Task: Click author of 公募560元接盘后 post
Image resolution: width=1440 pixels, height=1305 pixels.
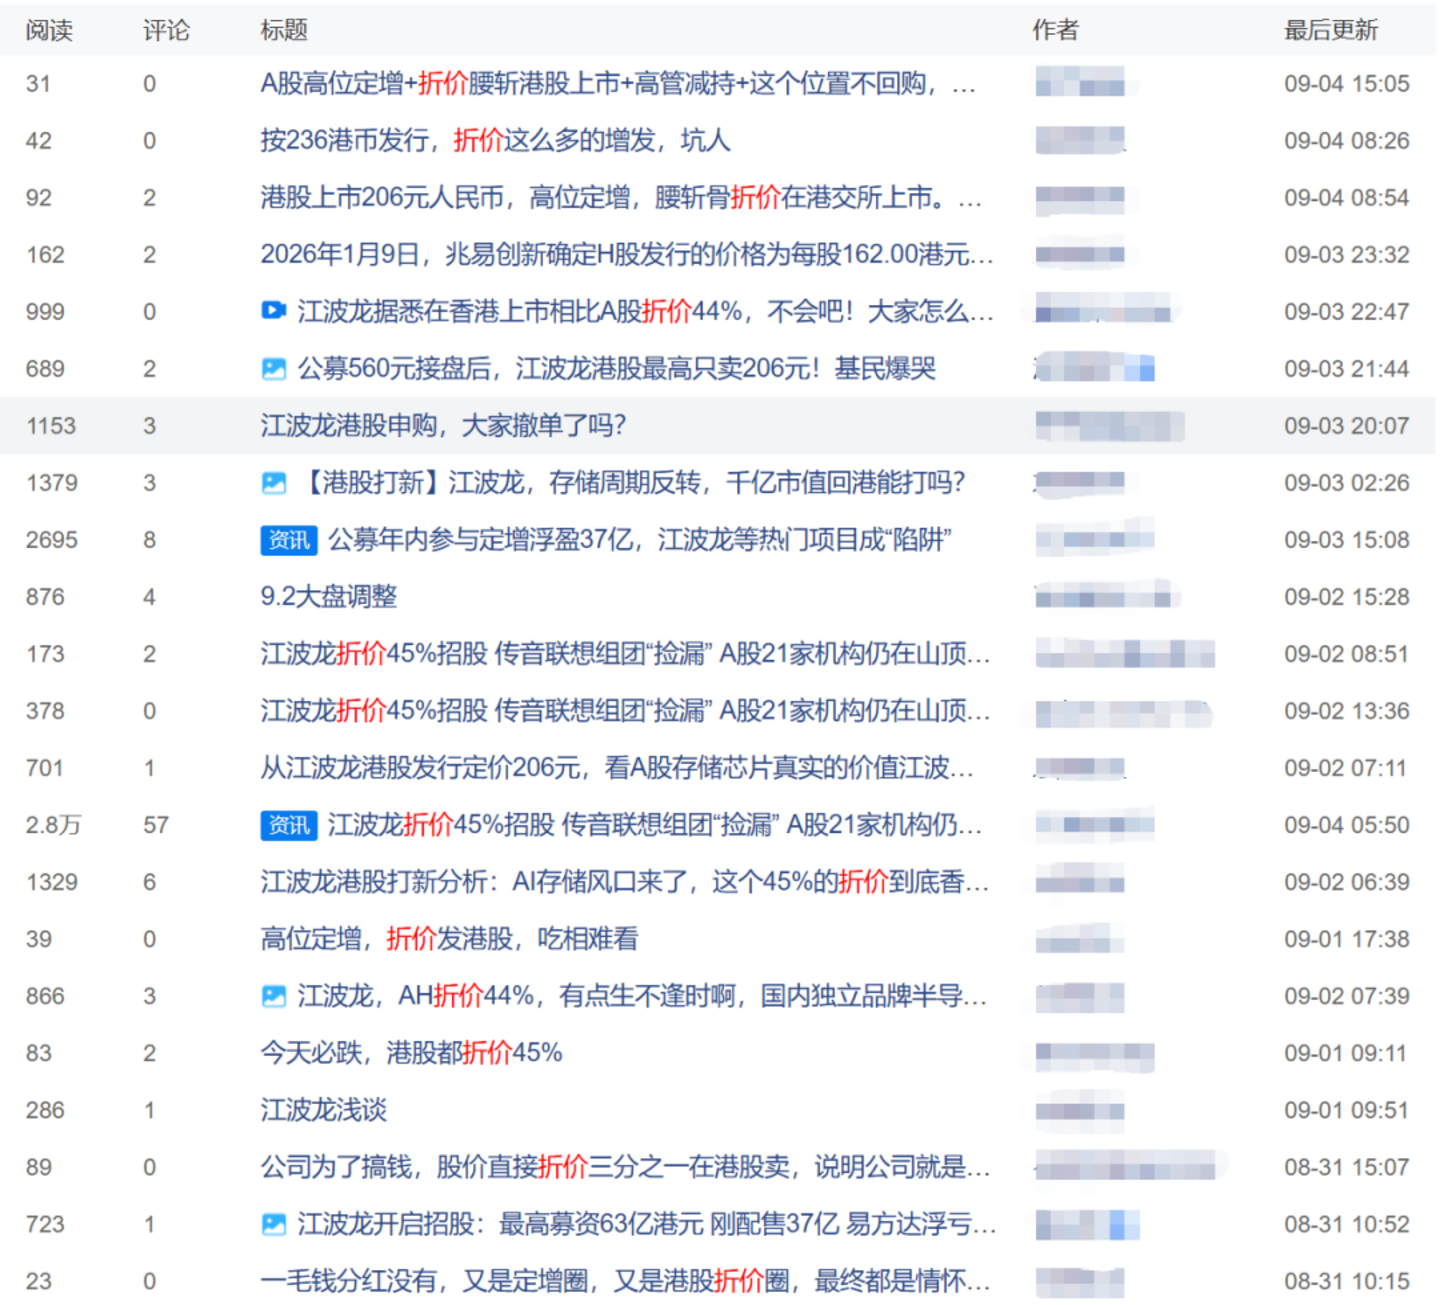Action: coord(1095,369)
